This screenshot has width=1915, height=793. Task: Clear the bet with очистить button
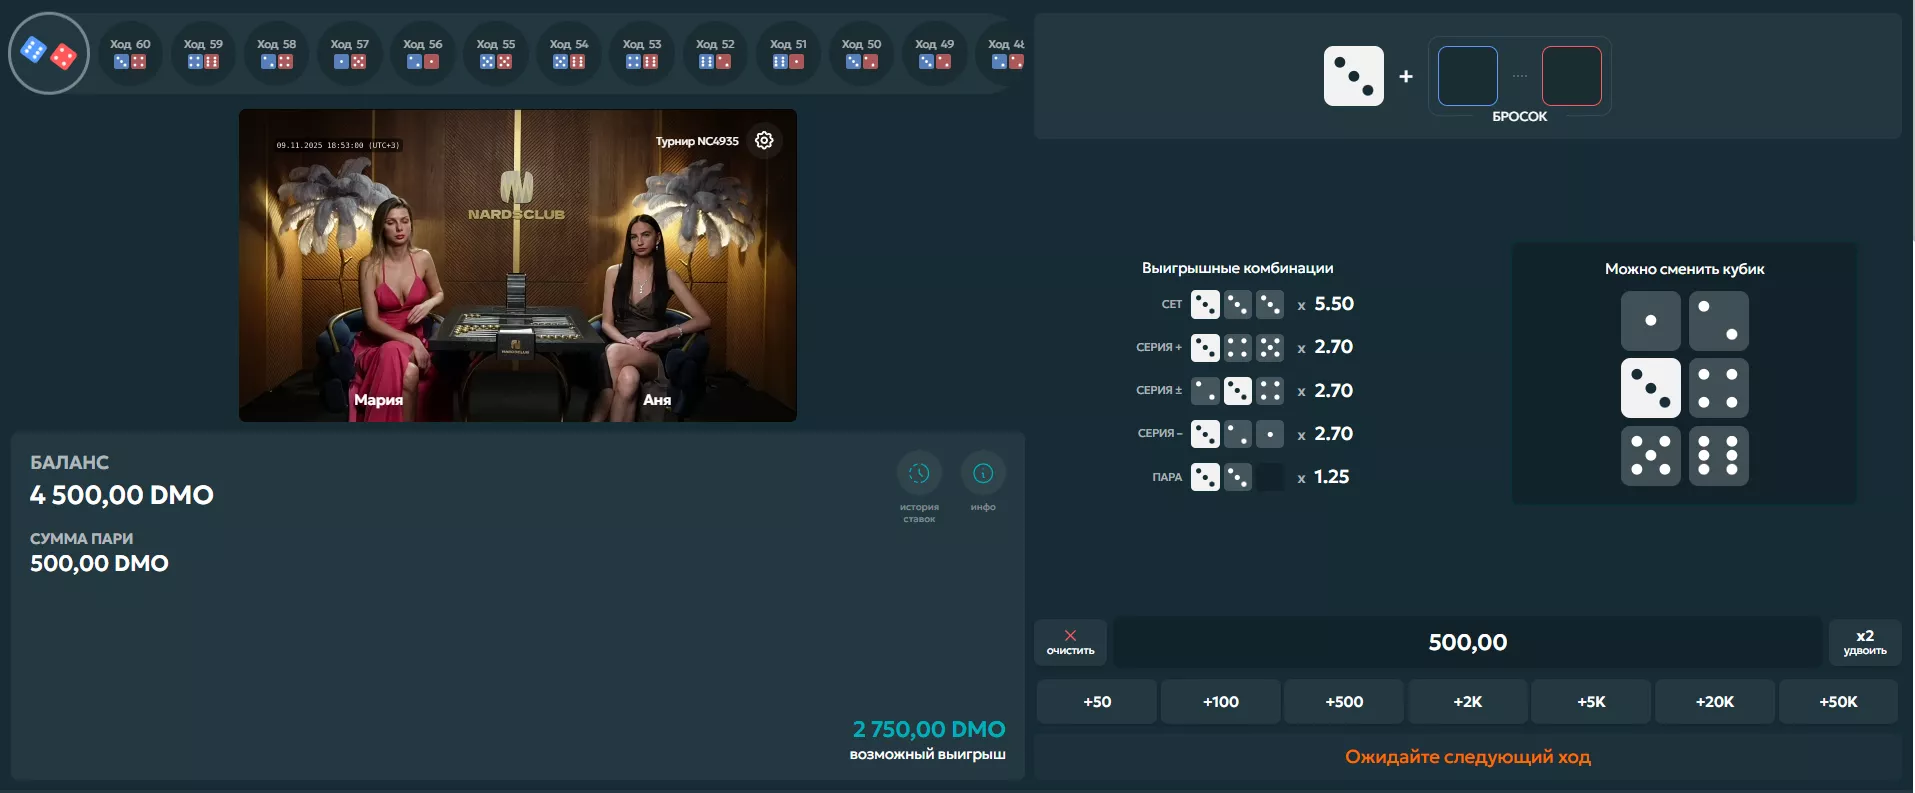1070,642
